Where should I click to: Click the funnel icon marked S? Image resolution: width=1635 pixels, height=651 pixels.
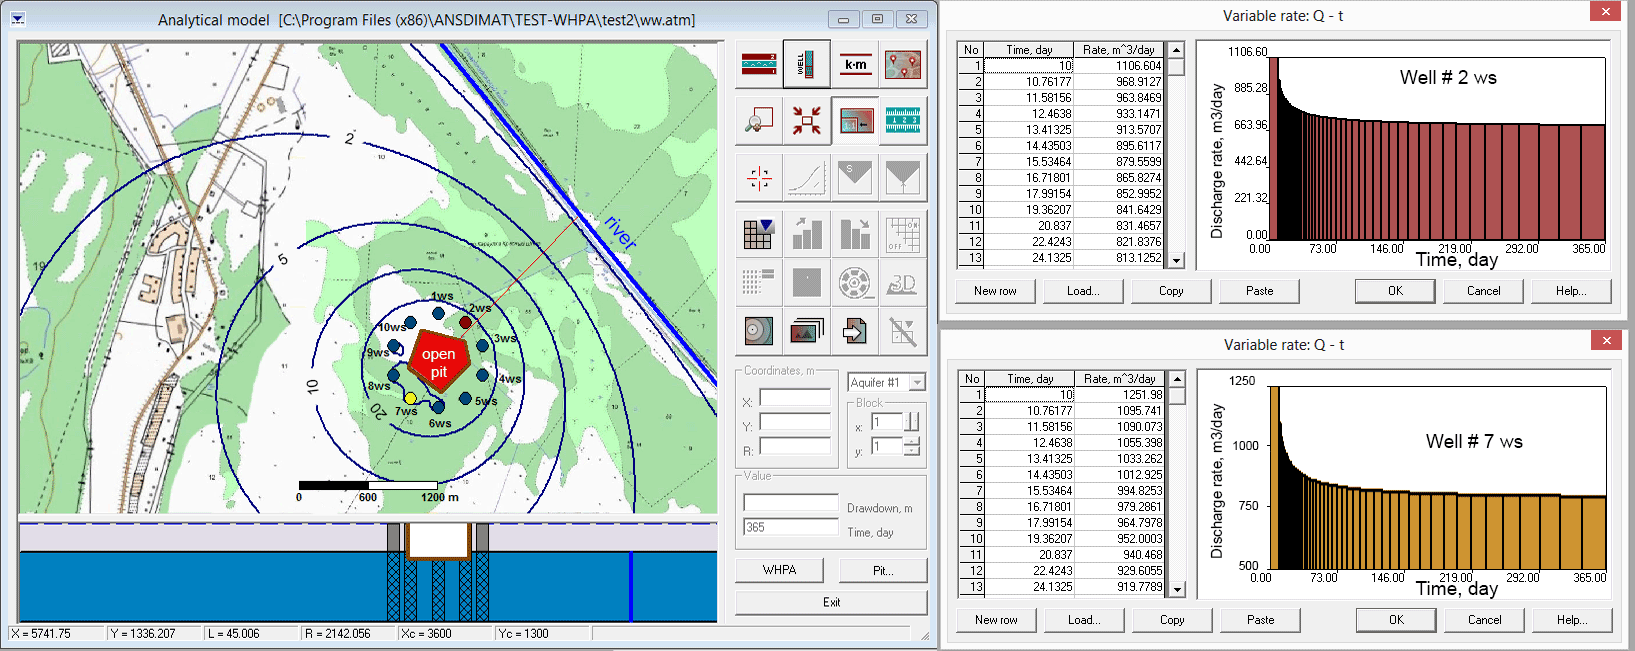click(855, 178)
